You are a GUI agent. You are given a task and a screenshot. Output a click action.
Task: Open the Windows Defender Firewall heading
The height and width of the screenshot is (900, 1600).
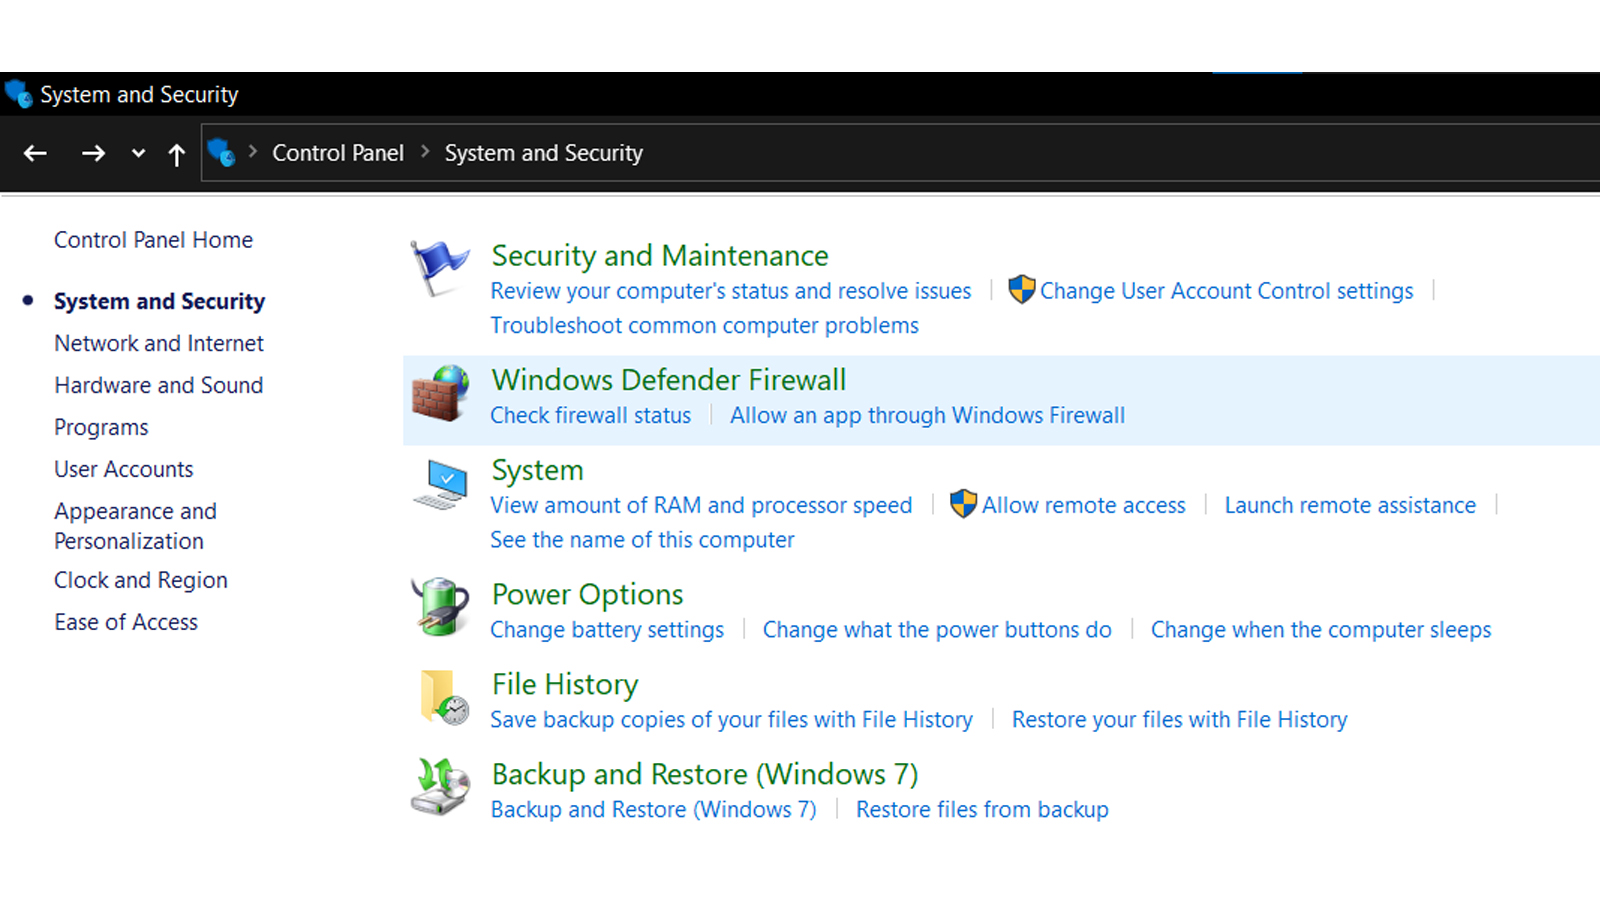tap(669, 380)
